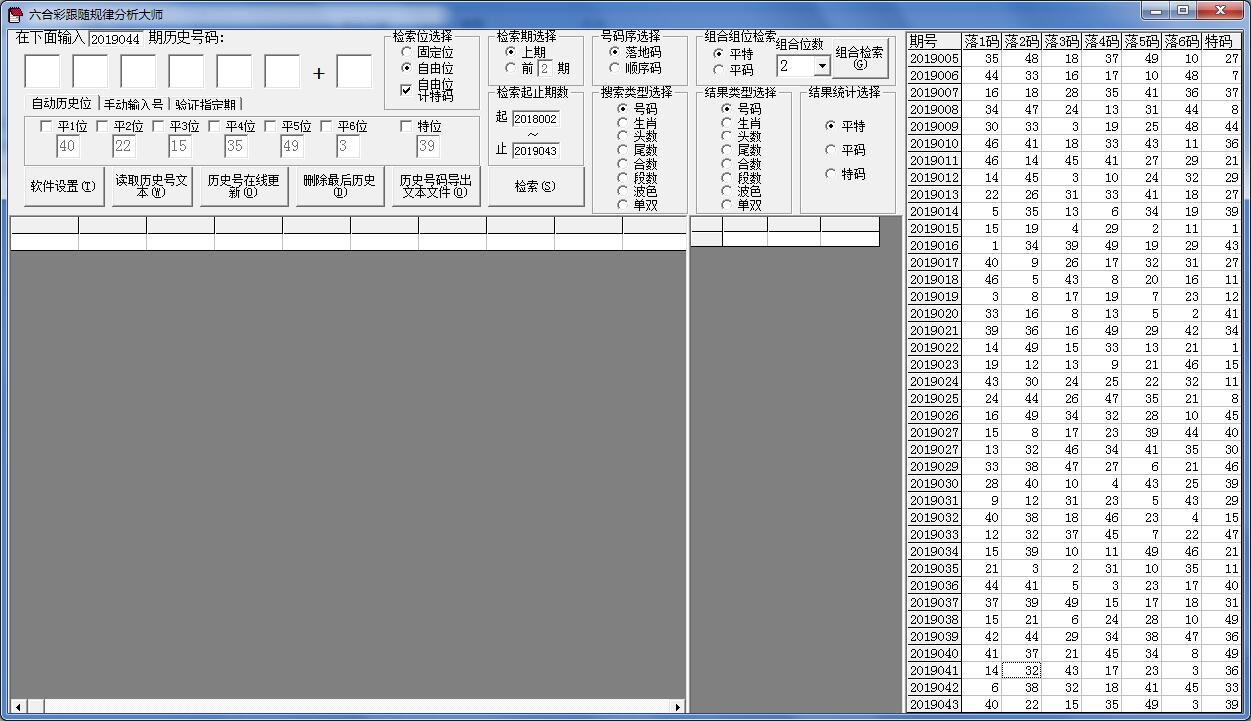
Task: Enable the 平1位 checkbox
Action: [46, 127]
